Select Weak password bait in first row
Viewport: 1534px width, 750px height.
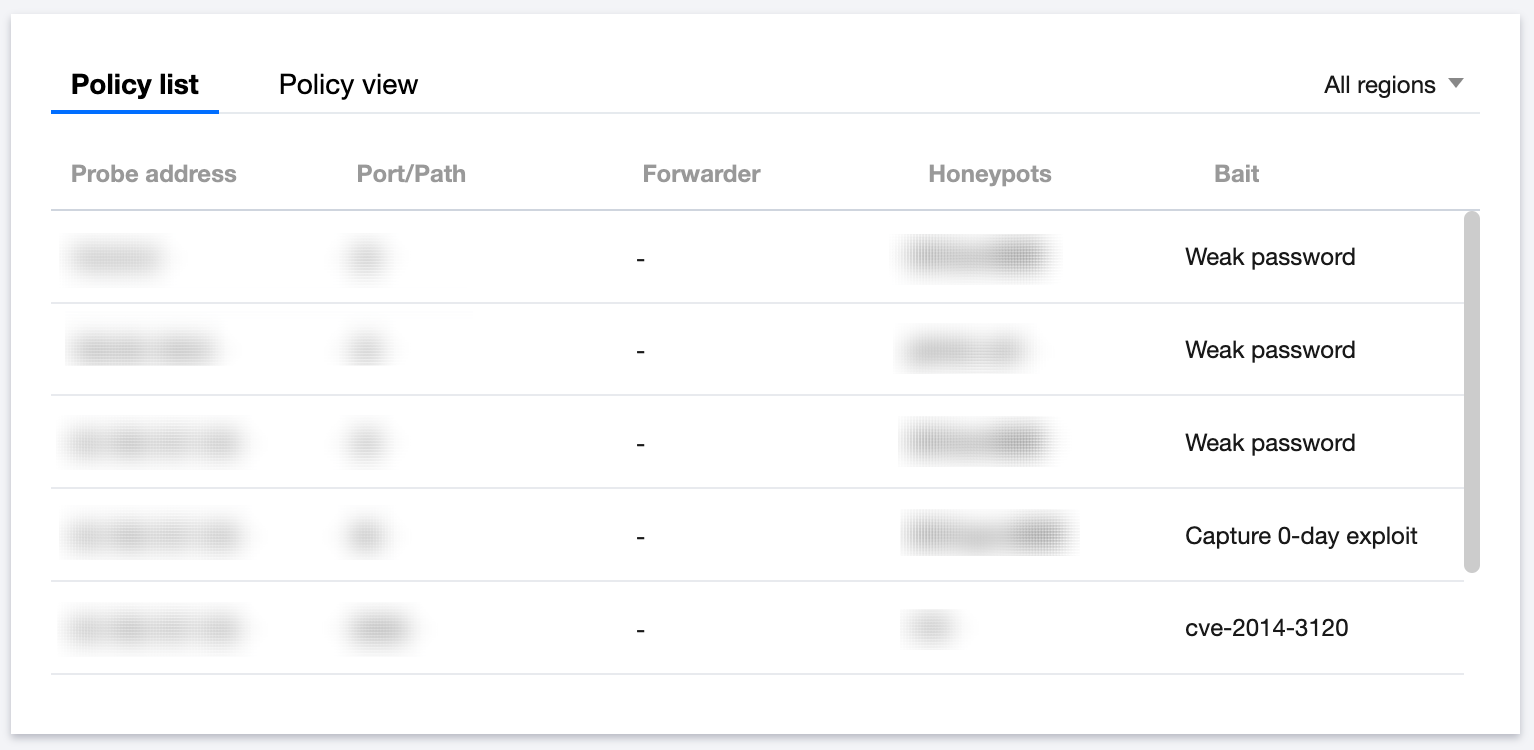pyautogui.click(x=1270, y=257)
